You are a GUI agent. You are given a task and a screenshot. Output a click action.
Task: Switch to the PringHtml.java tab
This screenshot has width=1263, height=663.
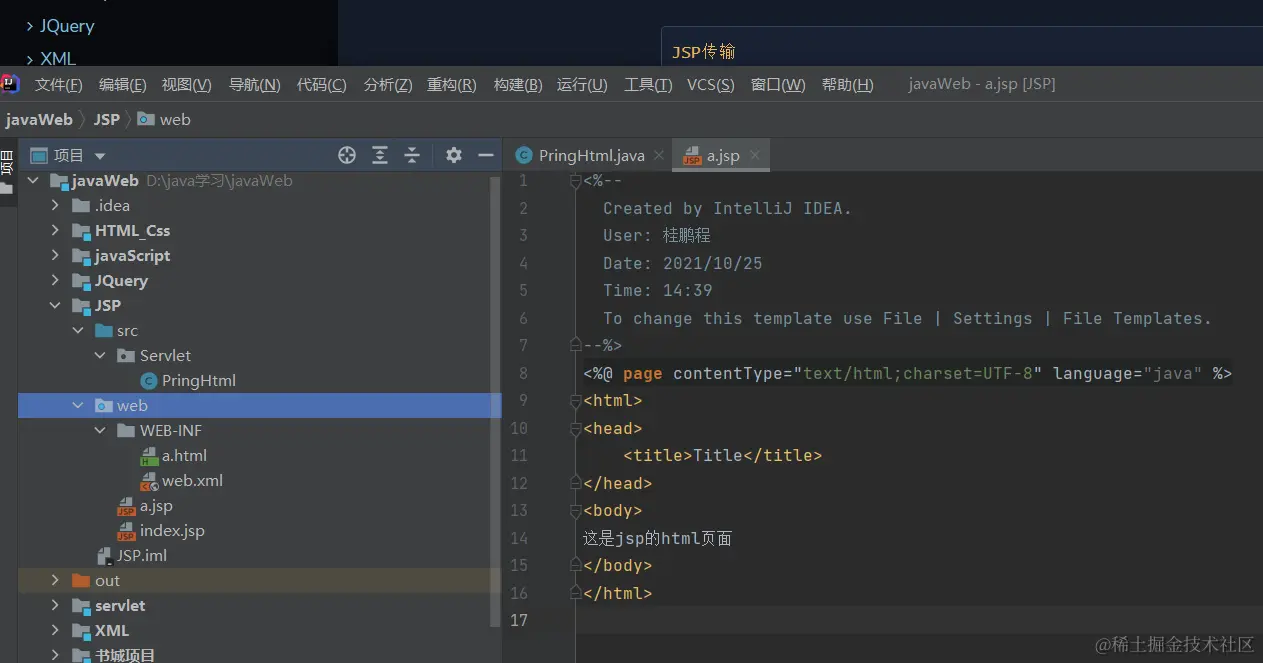point(590,155)
